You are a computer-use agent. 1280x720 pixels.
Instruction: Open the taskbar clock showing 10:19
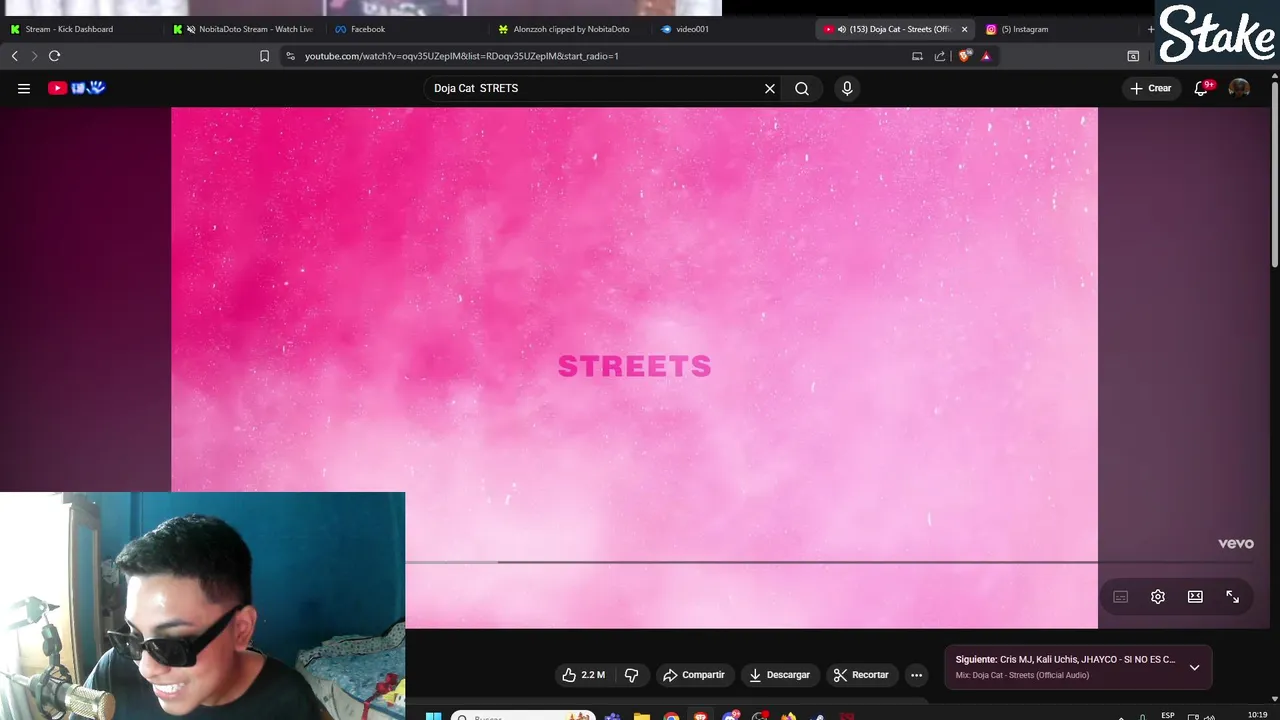(1257, 715)
